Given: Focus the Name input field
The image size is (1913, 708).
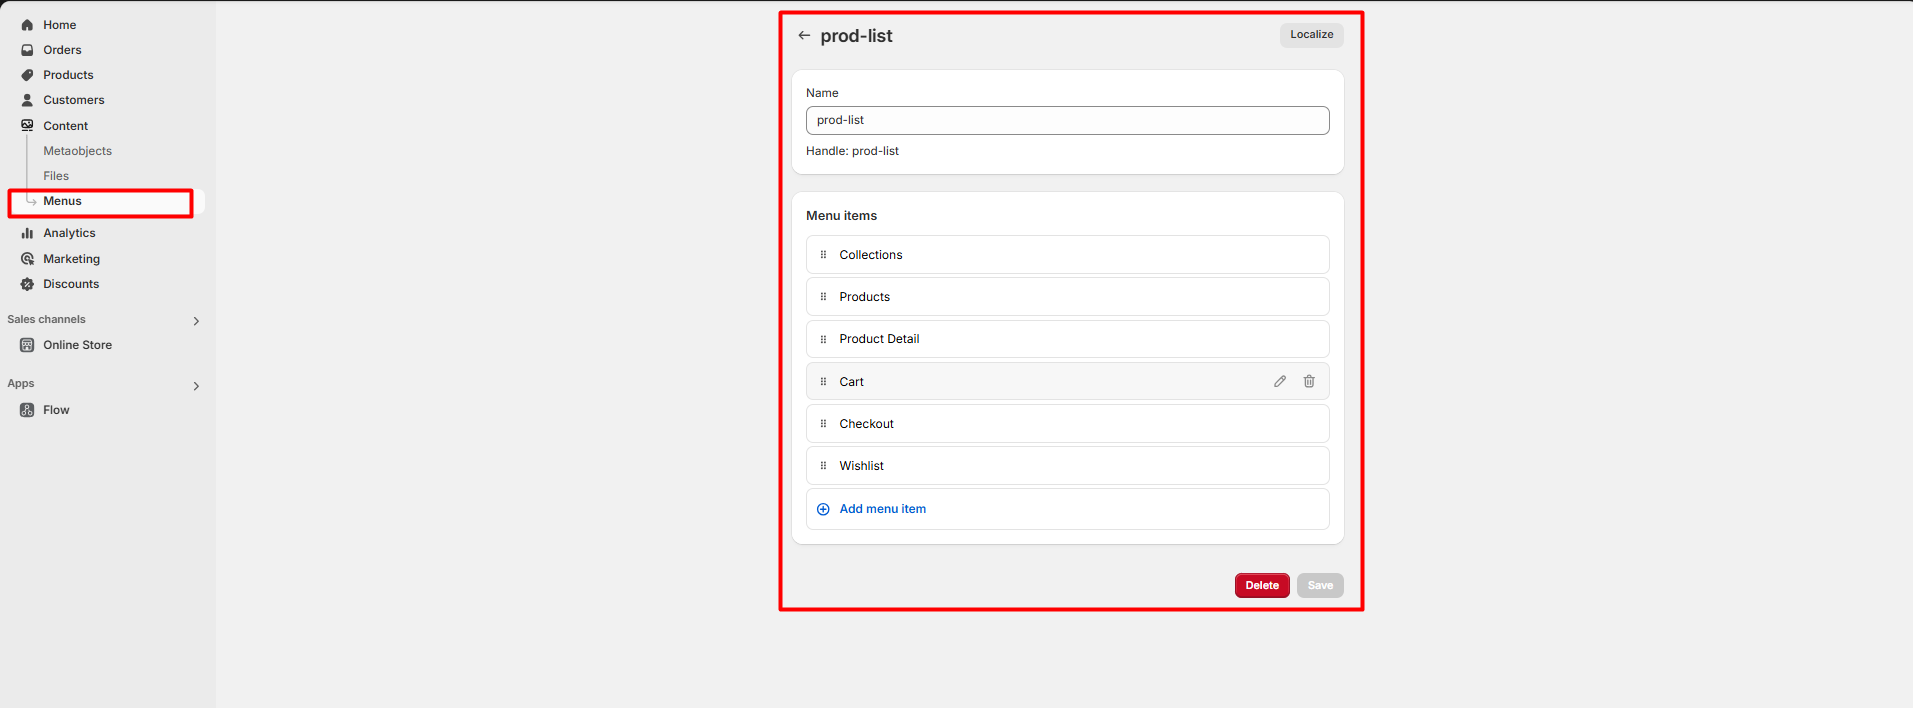Looking at the screenshot, I should (1067, 120).
